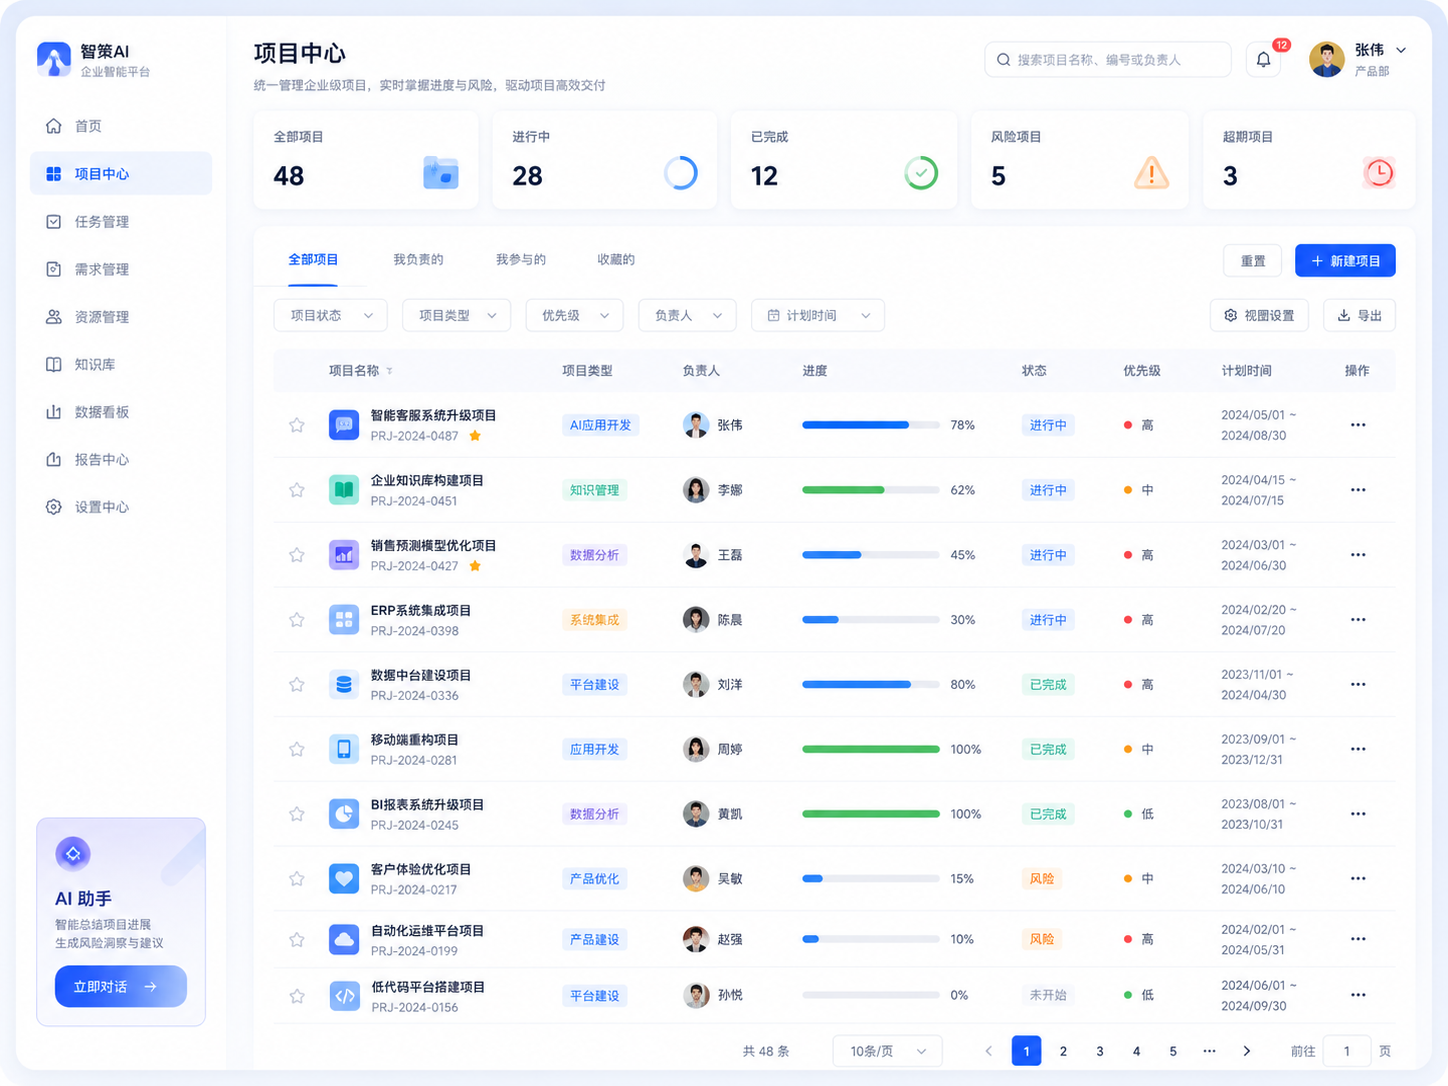Expand the 项目状态 filter dropdown

point(330,316)
